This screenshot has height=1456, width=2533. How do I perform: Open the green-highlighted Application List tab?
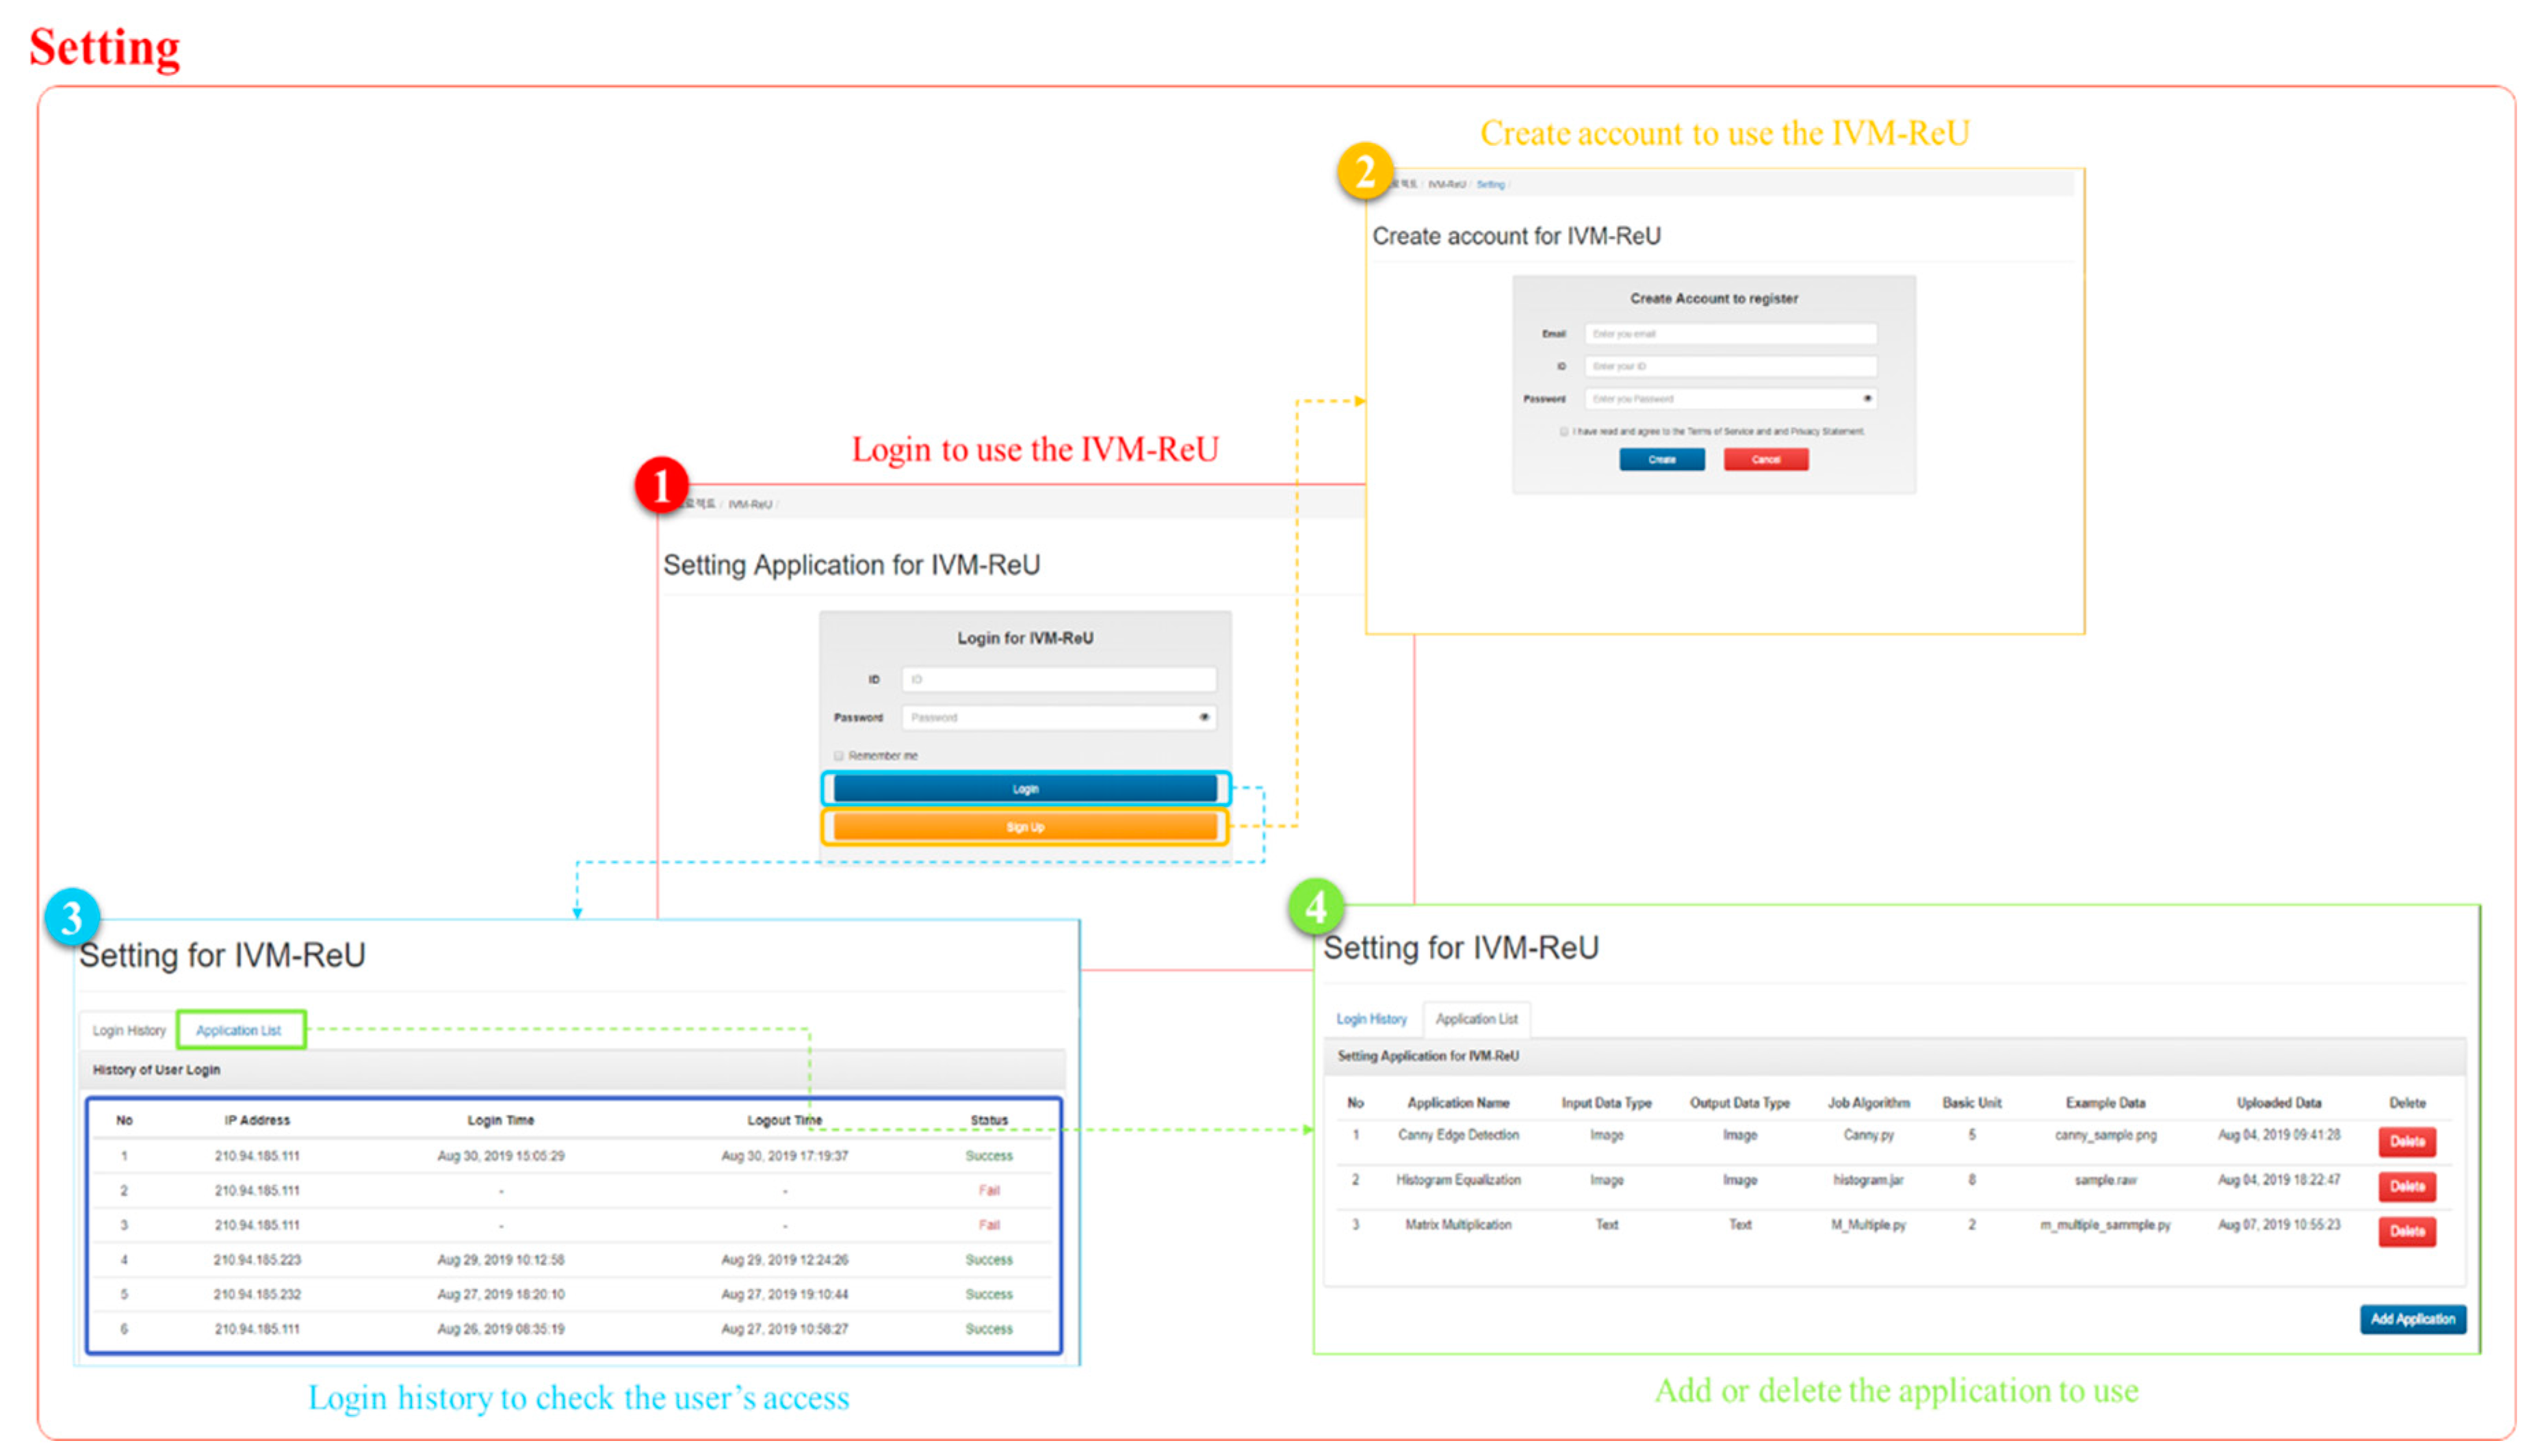tap(238, 1030)
